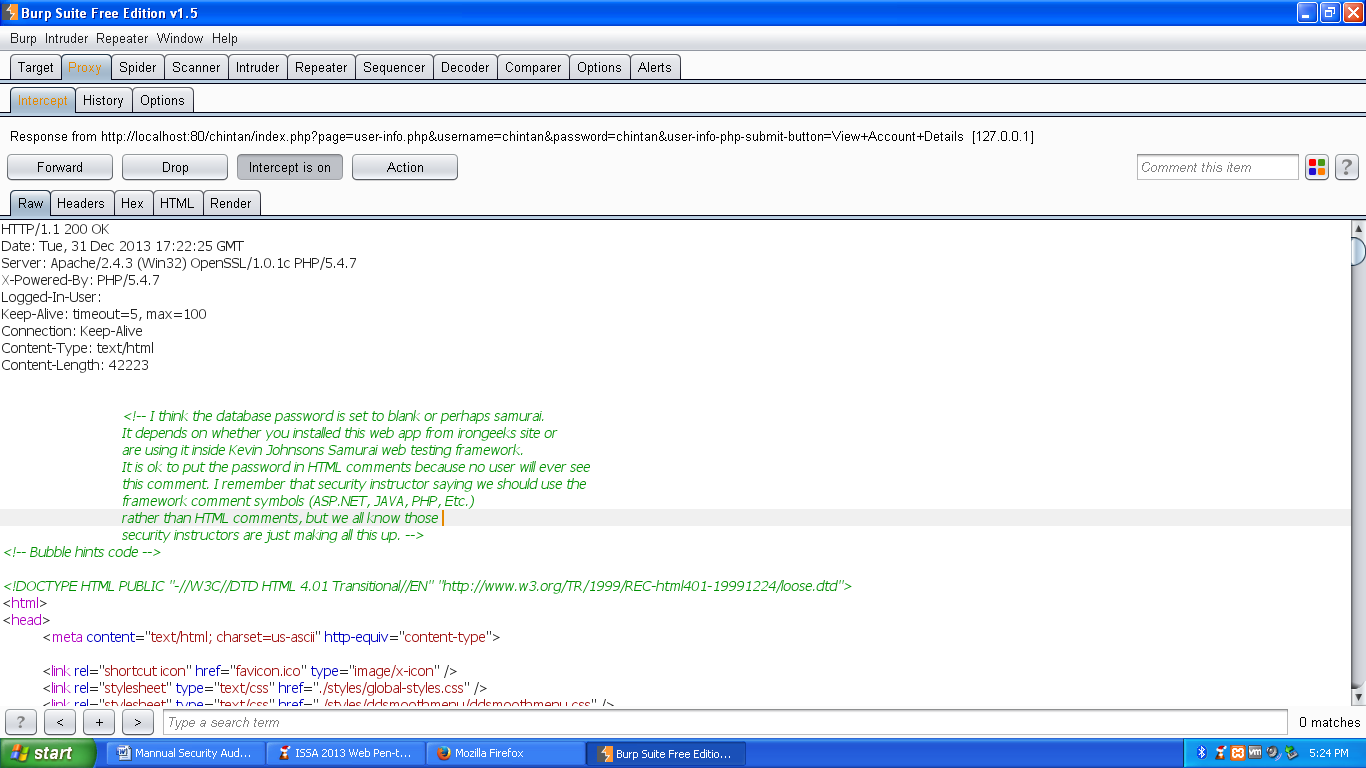Screen dimensions: 1366x768
Task: Click the Logged-In-User: header line
Action: click(x=51, y=297)
